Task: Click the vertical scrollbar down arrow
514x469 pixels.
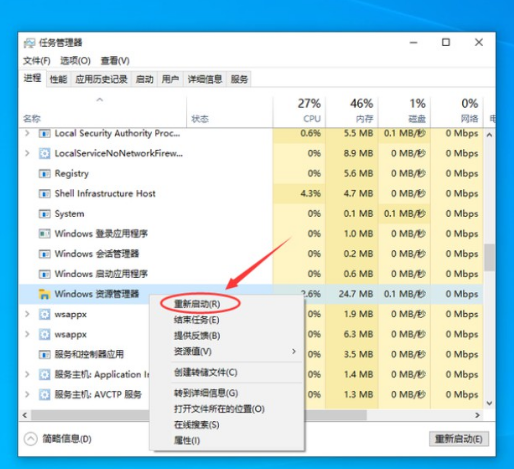Action: (x=489, y=403)
